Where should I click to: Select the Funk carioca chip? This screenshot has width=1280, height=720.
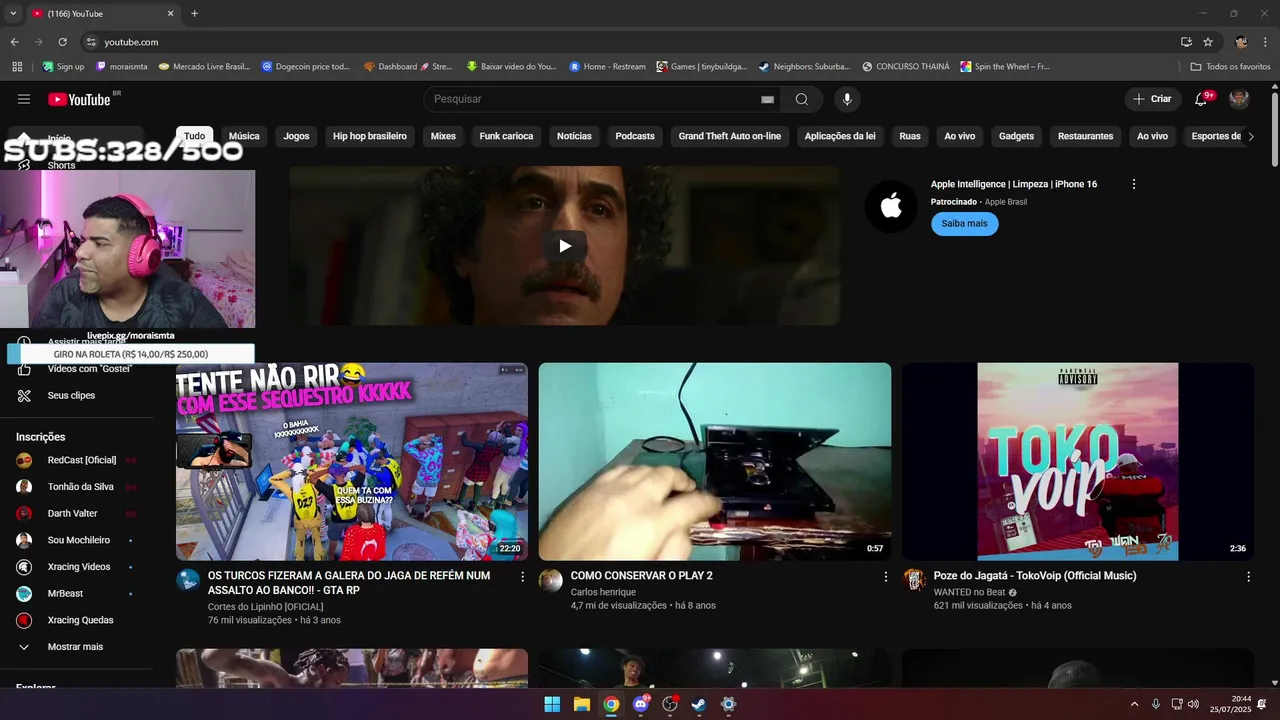click(x=506, y=136)
